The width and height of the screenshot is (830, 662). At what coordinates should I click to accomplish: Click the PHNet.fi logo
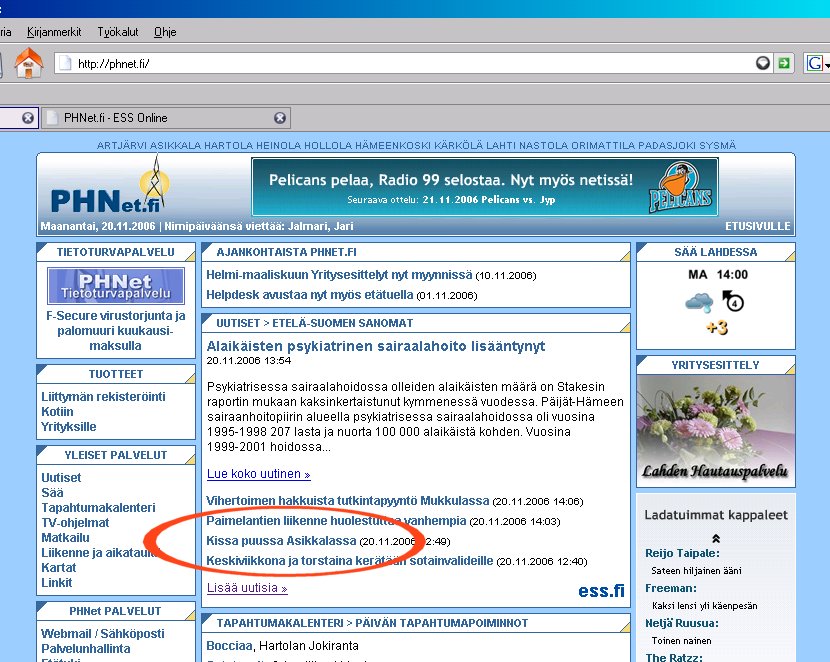point(105,190)
